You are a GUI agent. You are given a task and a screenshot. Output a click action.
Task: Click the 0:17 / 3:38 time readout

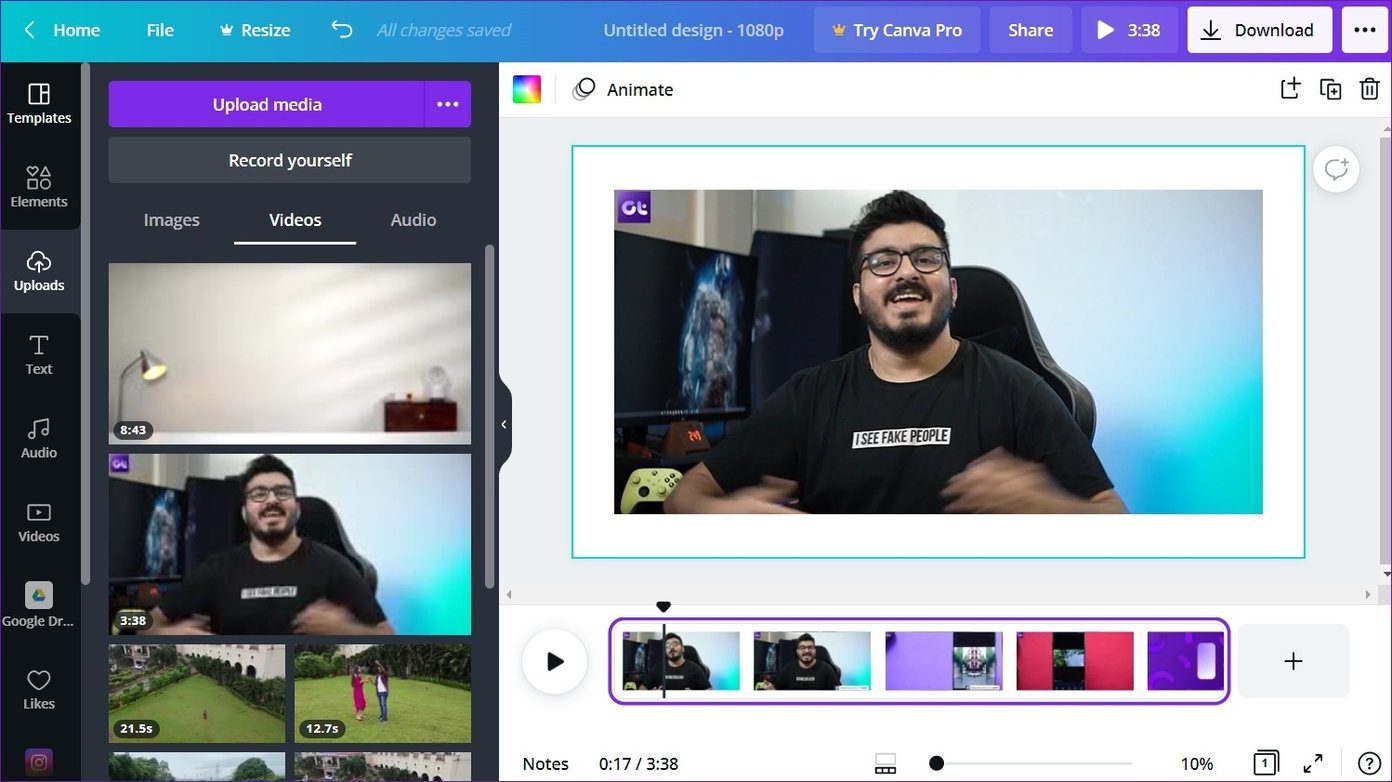coord(638,764)
